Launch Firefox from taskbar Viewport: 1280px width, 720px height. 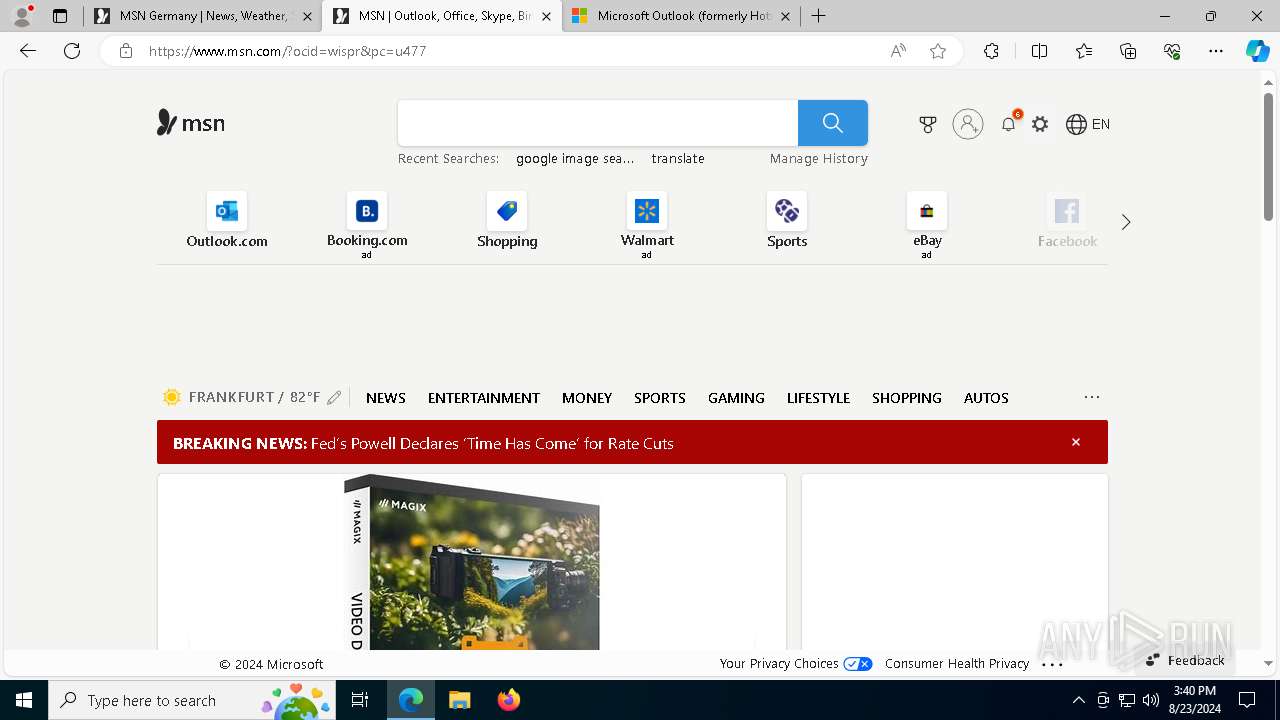(x=509, y=700)
